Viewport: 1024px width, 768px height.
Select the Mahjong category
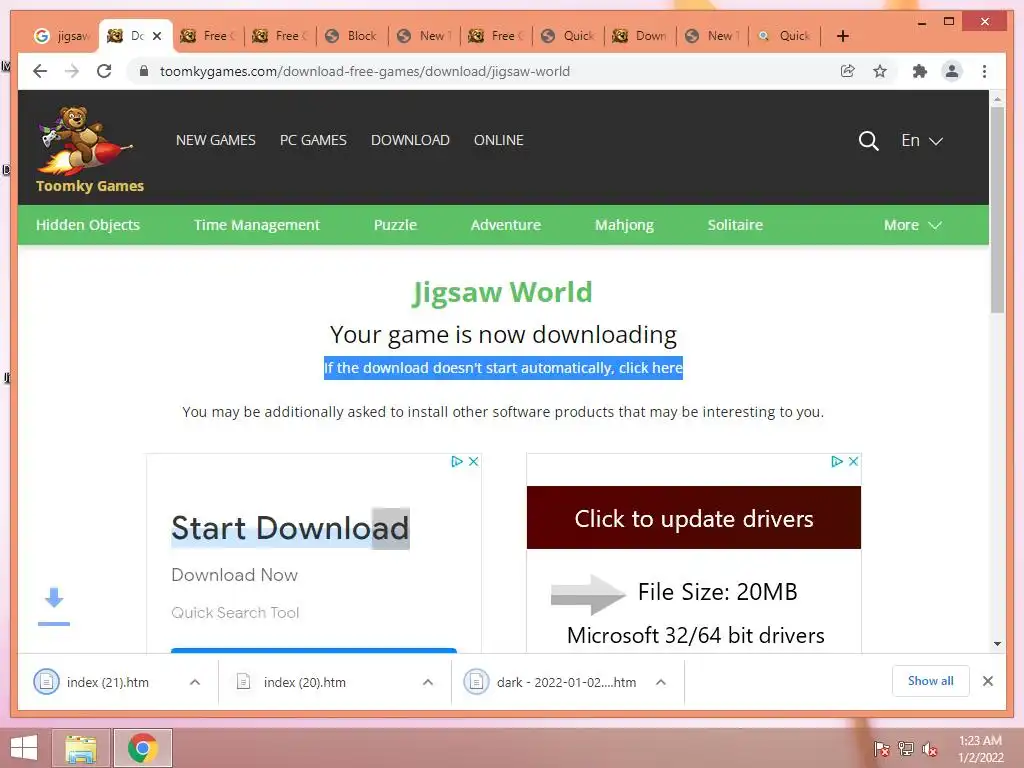tap(624, 225)
